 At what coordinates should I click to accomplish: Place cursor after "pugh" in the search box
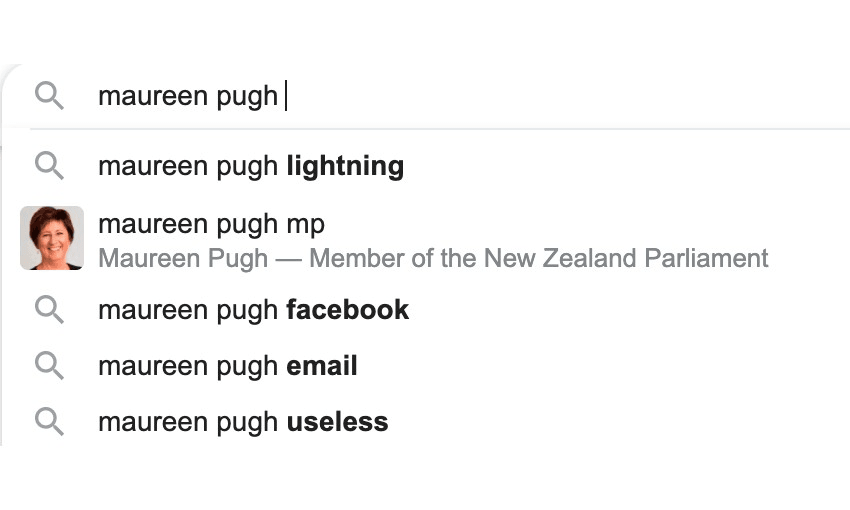point(282,97)
